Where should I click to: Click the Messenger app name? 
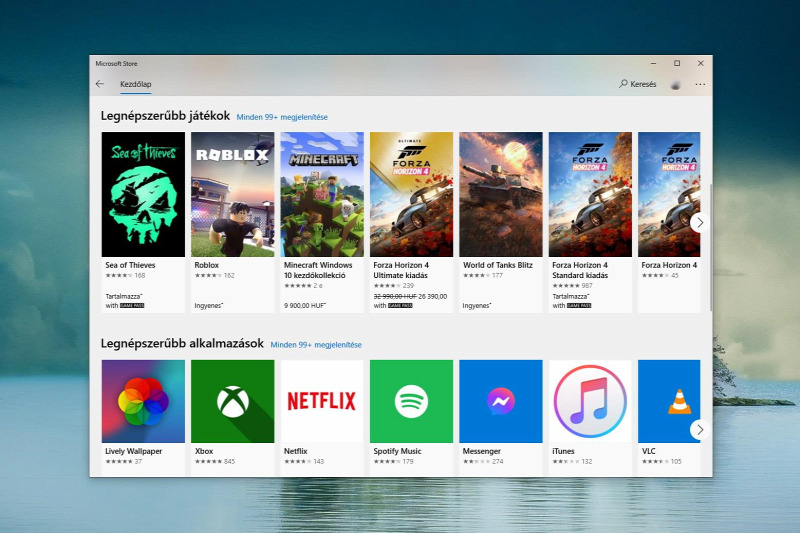[482, 451]
